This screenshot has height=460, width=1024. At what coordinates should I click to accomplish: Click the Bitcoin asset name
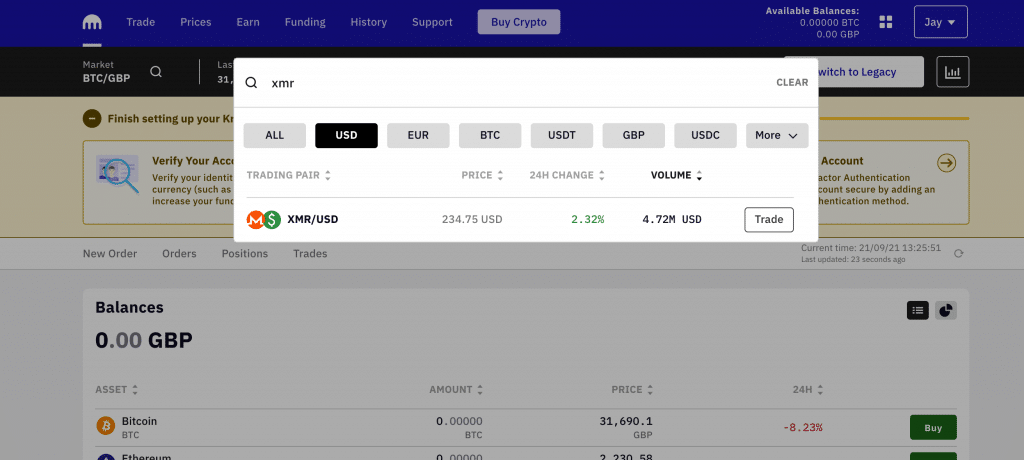click(x=139, y=421)
